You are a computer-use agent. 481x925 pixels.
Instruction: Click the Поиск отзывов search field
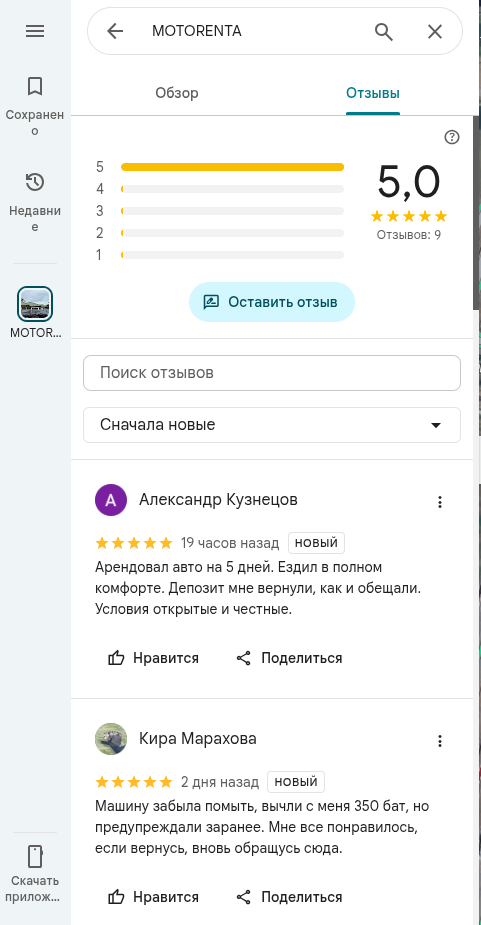pyautogui.click(x=271, y=373)
